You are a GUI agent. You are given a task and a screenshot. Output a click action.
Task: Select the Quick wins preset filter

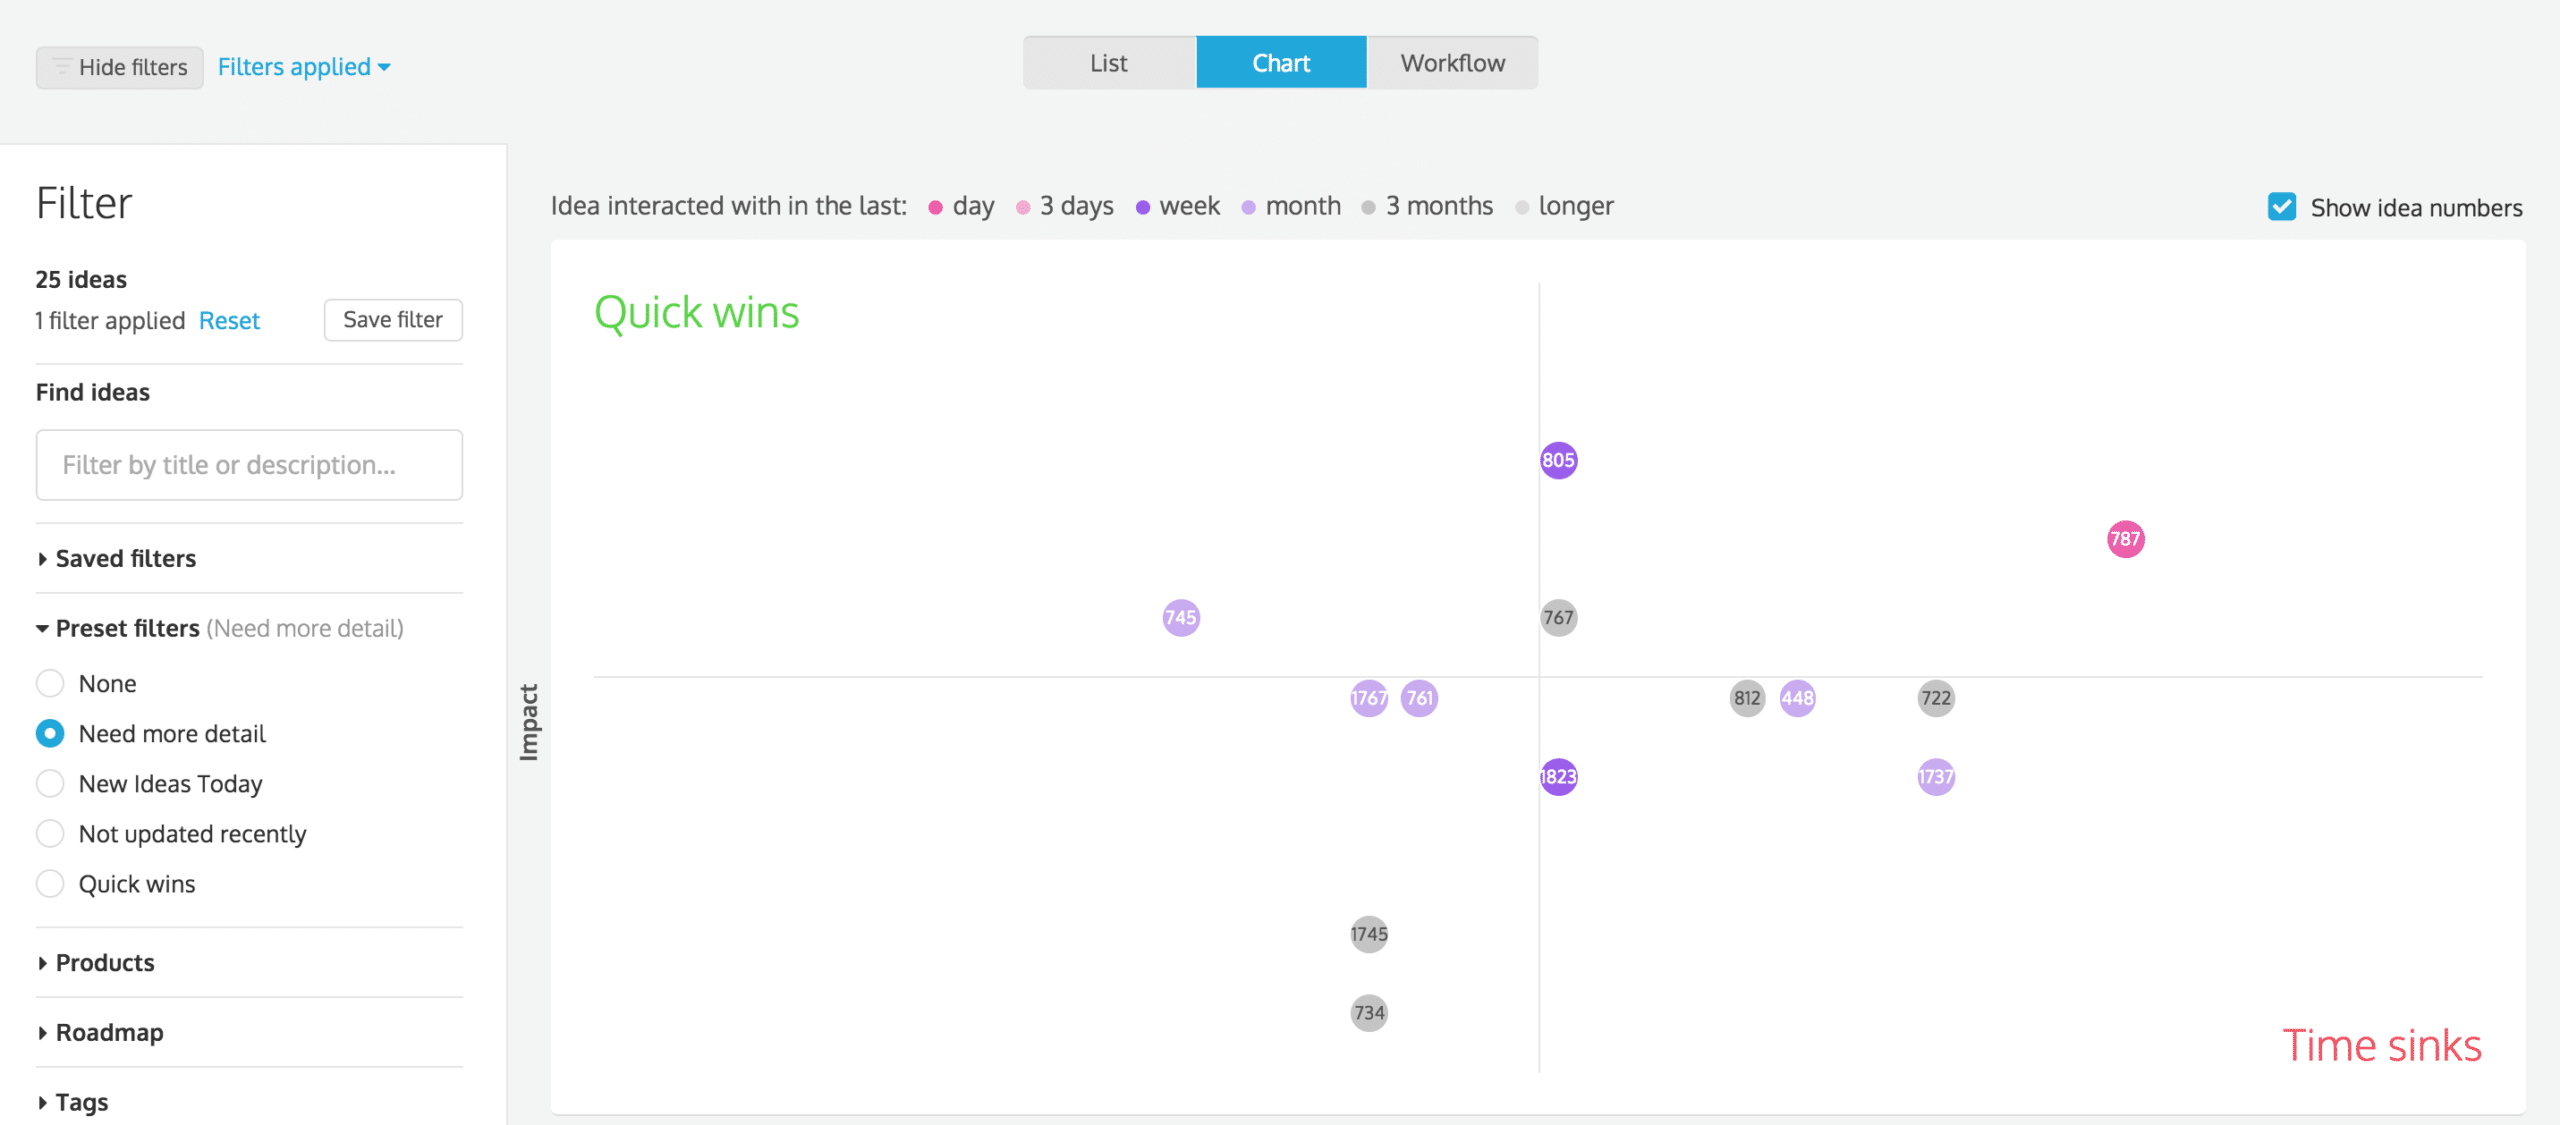coord(50,884)
